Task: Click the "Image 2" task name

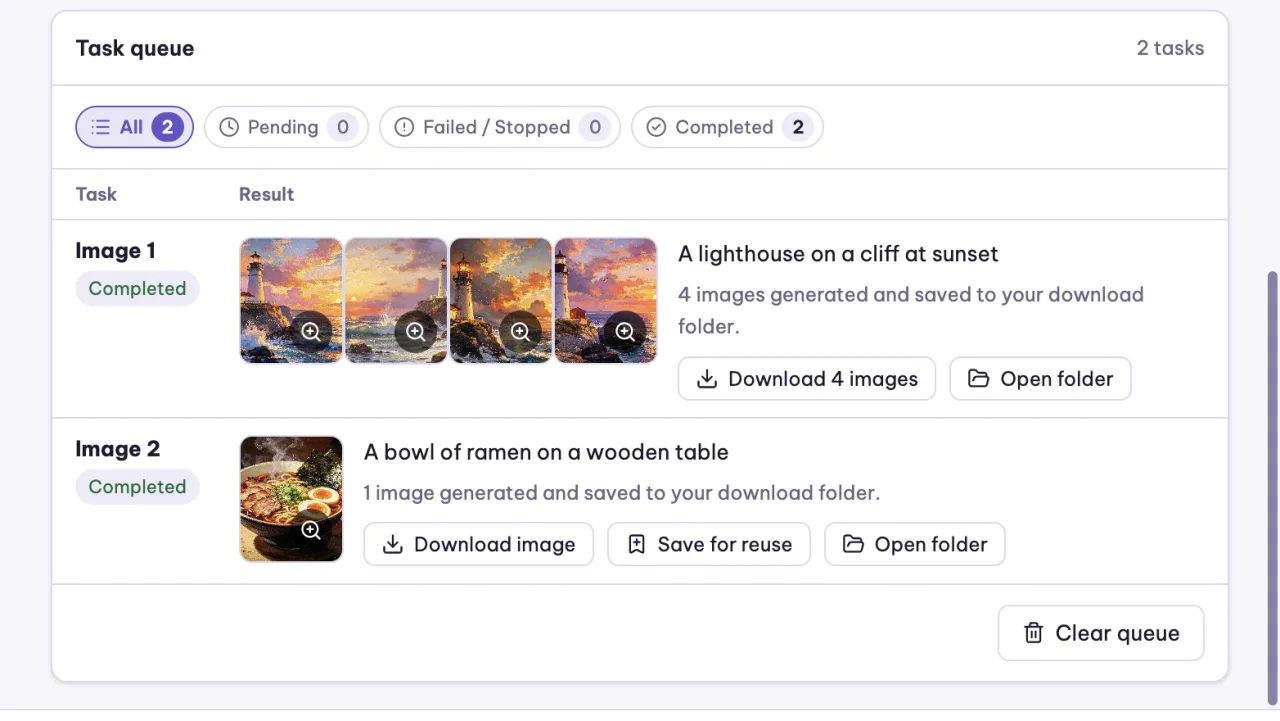Action: [117, 449]
